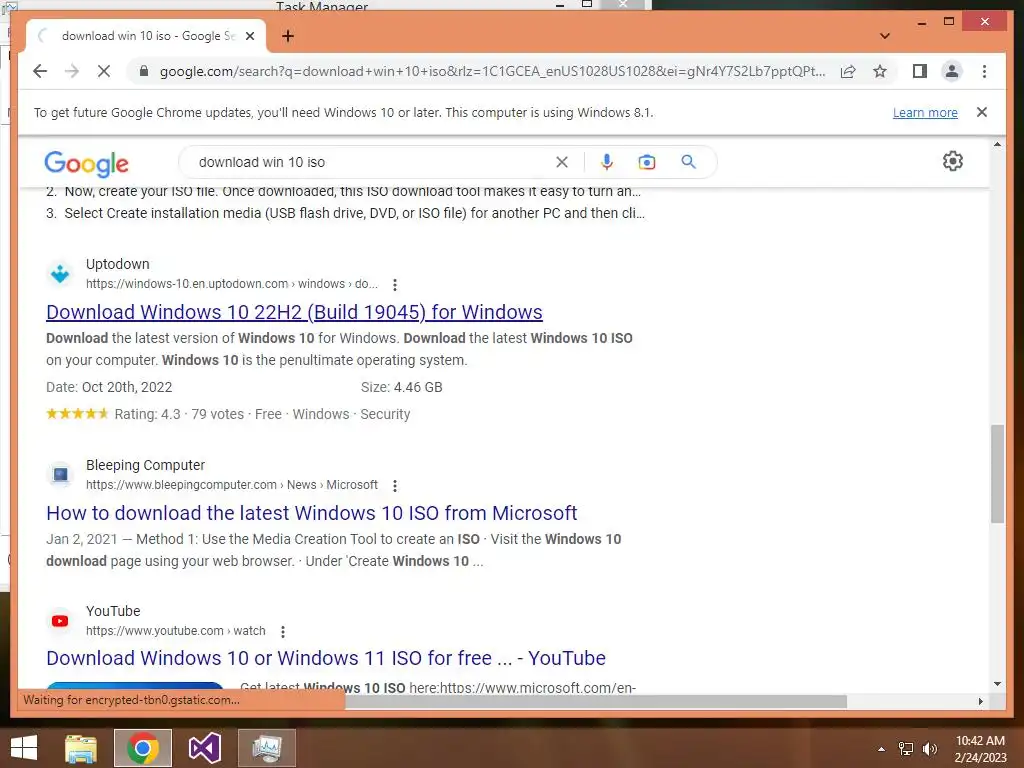1024x768 pixels.
Task: Show hidden system tray icons
Action: coord(882,749)
